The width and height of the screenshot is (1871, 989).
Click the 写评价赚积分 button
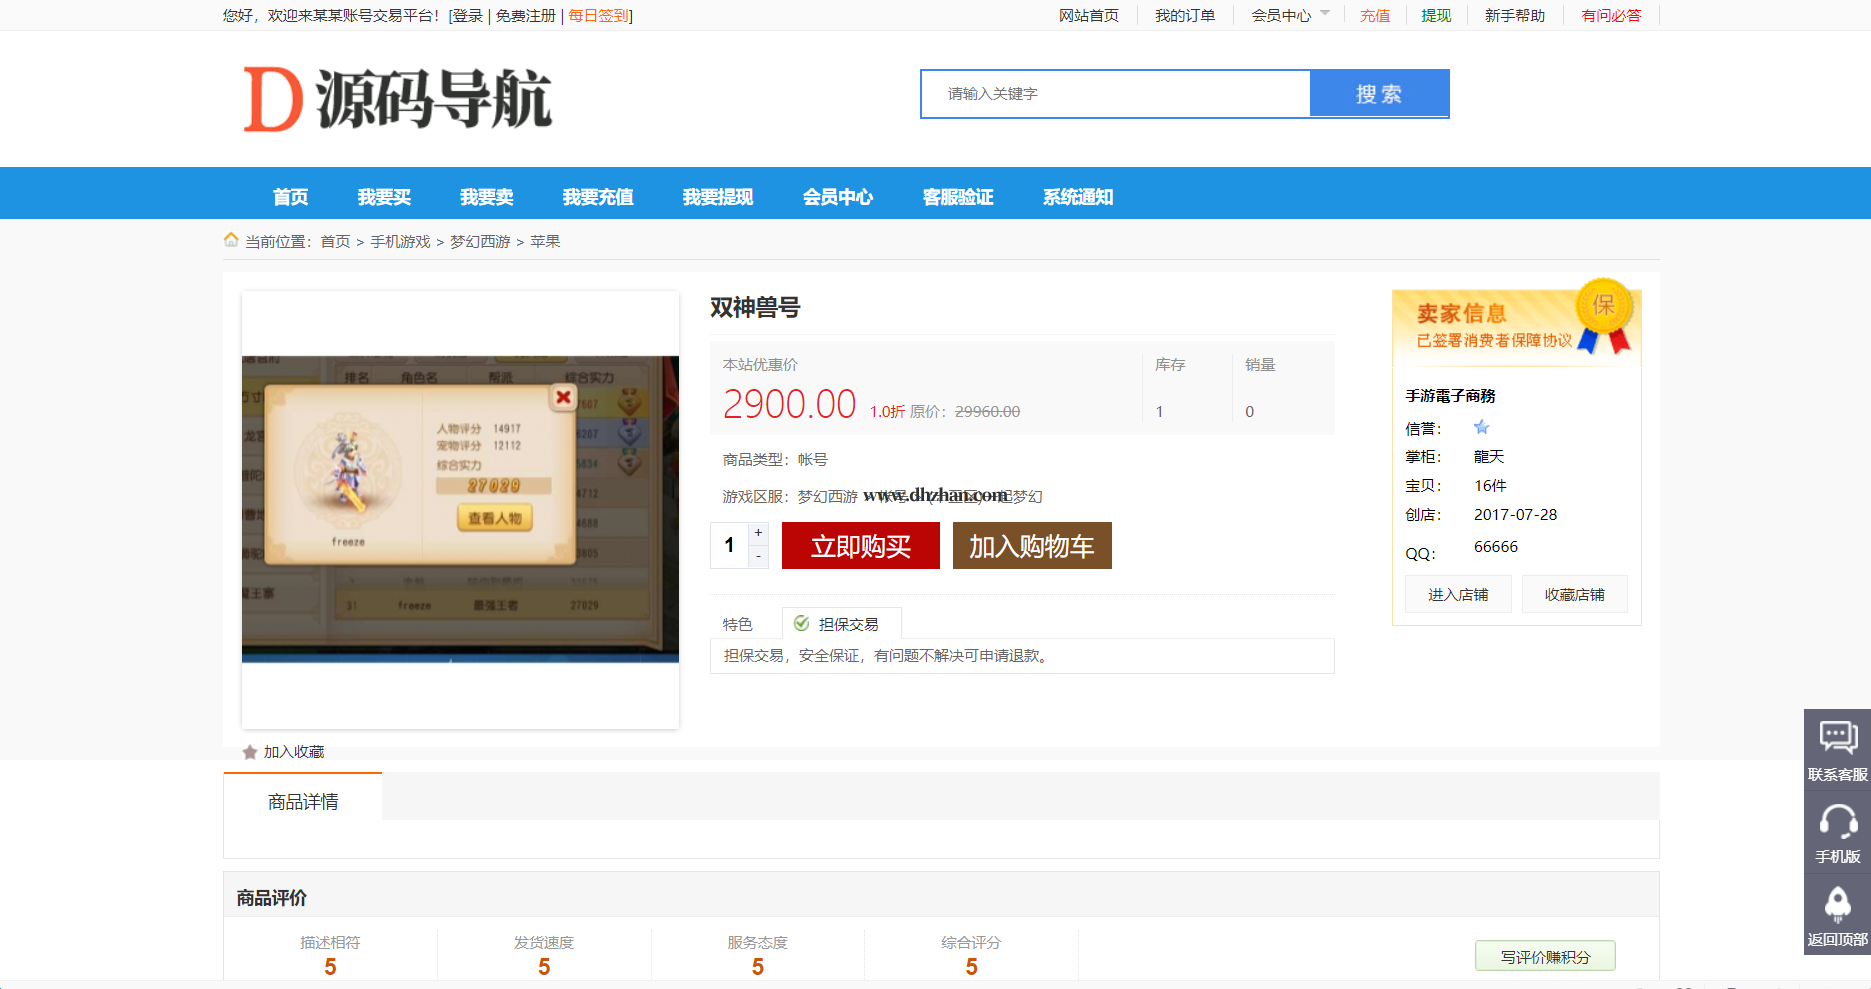[1544, 957]
